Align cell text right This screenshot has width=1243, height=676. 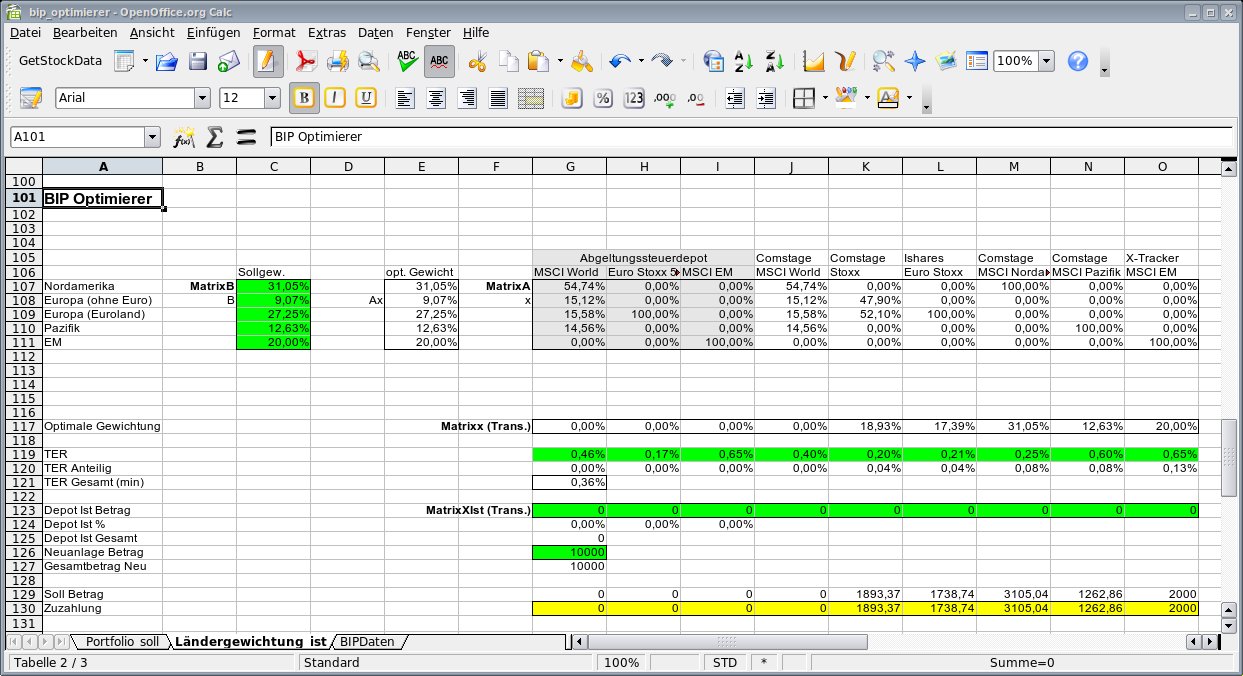(467, 98)
